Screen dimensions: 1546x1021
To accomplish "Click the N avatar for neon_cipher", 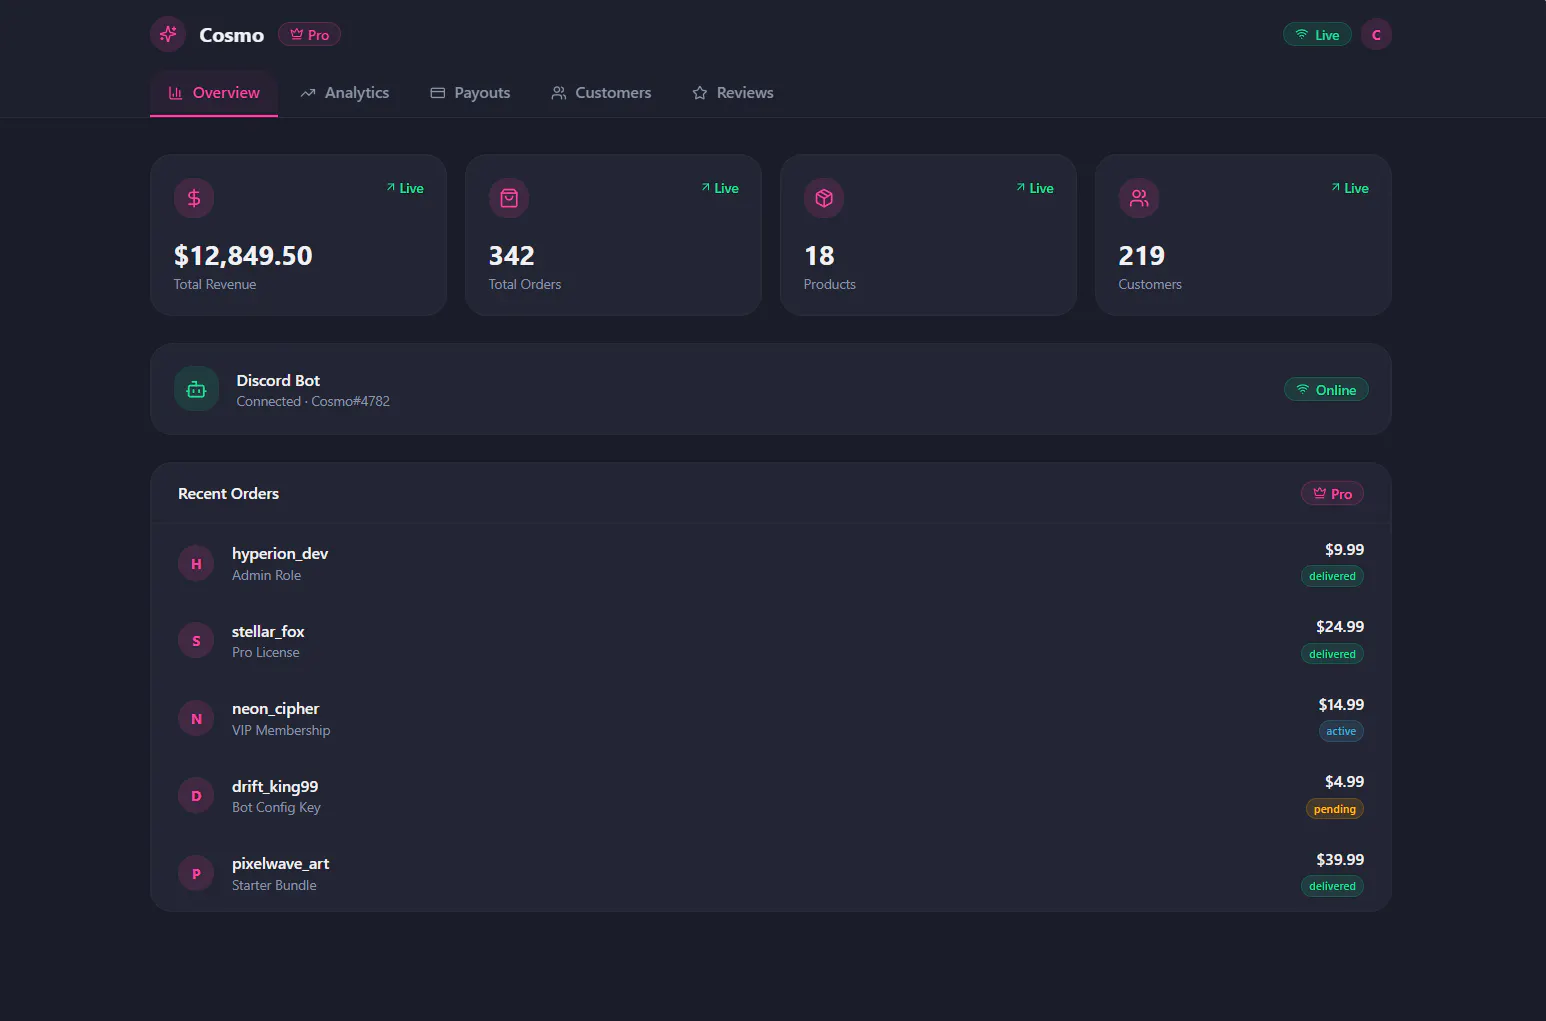I will [196, 719].
